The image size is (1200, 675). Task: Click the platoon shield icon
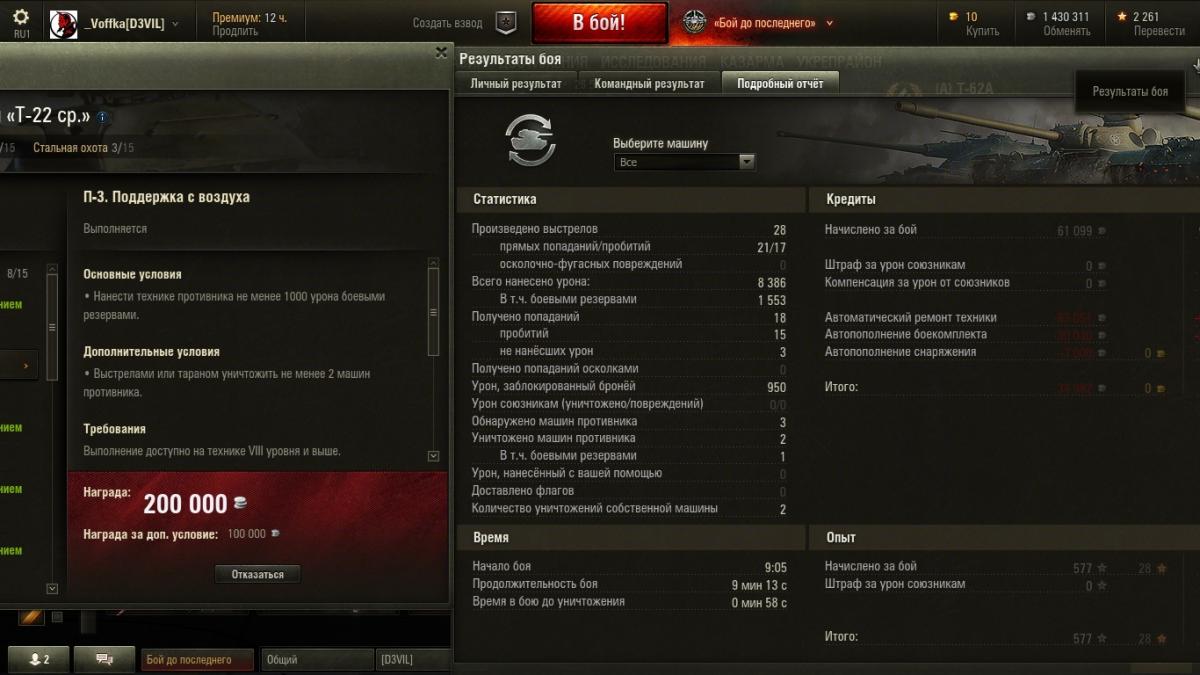(506, 22)
